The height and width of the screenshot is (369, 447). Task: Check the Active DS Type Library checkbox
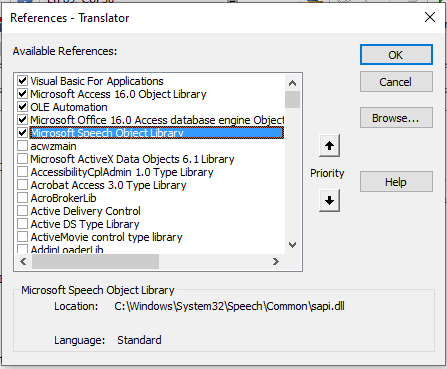click(x=22, y=224)
